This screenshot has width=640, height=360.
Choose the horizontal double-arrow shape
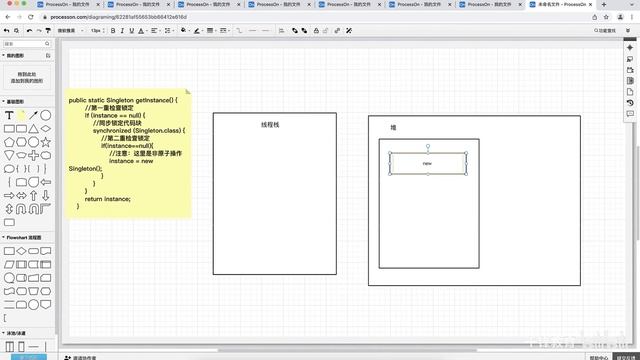tap(21, 196)
